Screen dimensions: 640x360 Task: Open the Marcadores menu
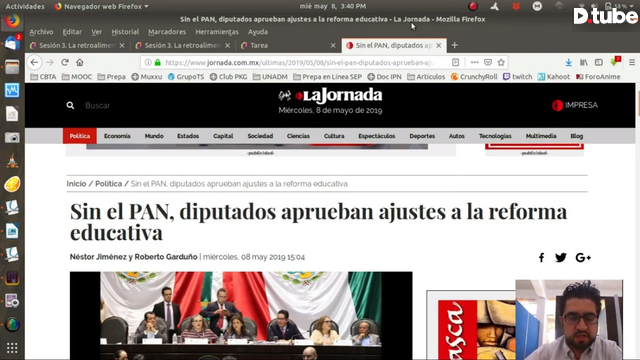pos(167,32)
